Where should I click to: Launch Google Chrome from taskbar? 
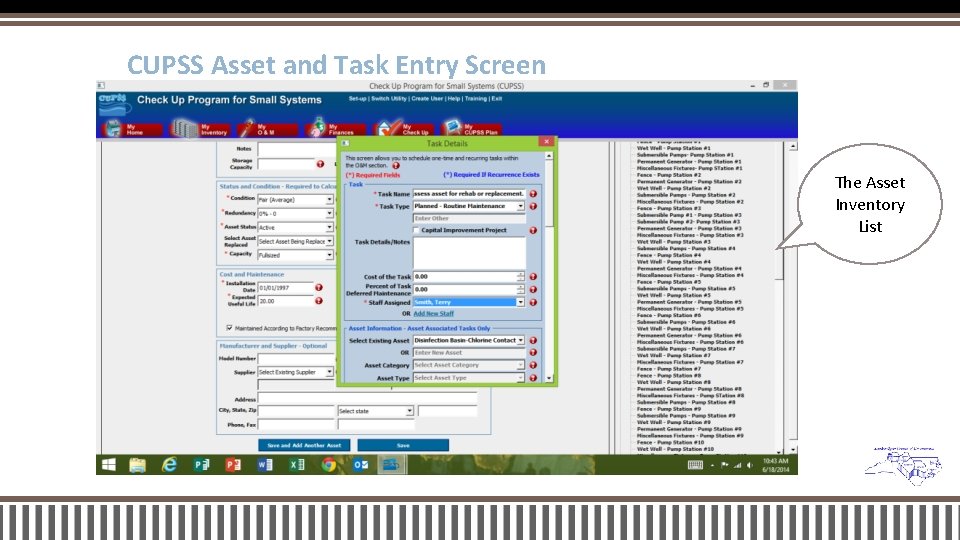[x=329, y=465]
